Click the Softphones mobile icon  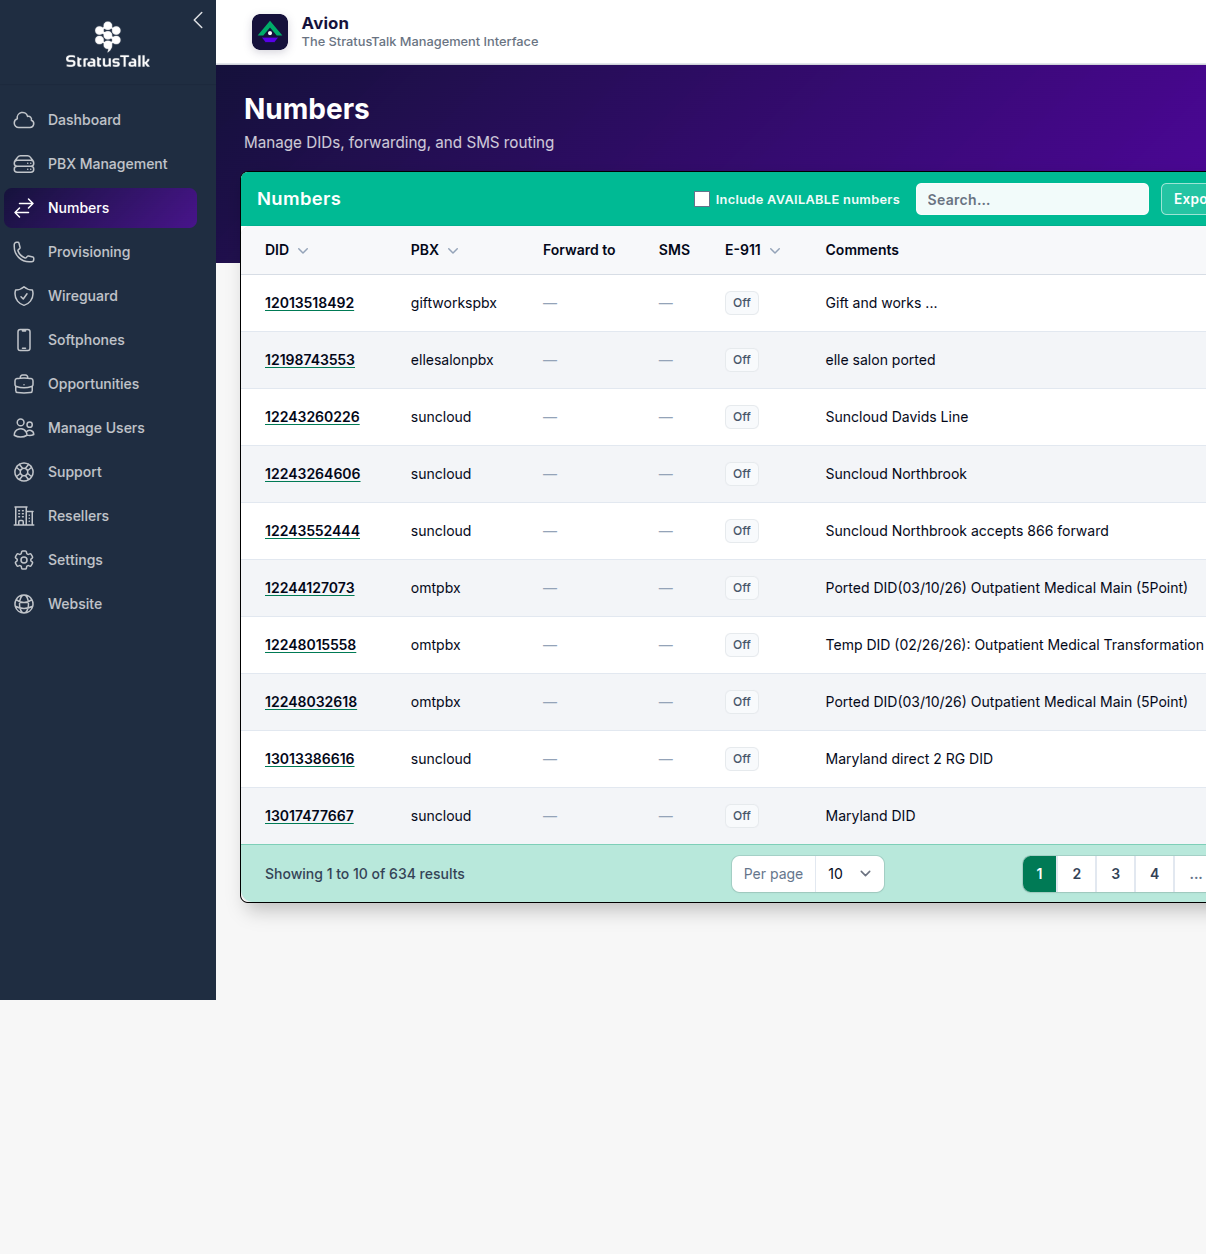[x=24, y=340]
